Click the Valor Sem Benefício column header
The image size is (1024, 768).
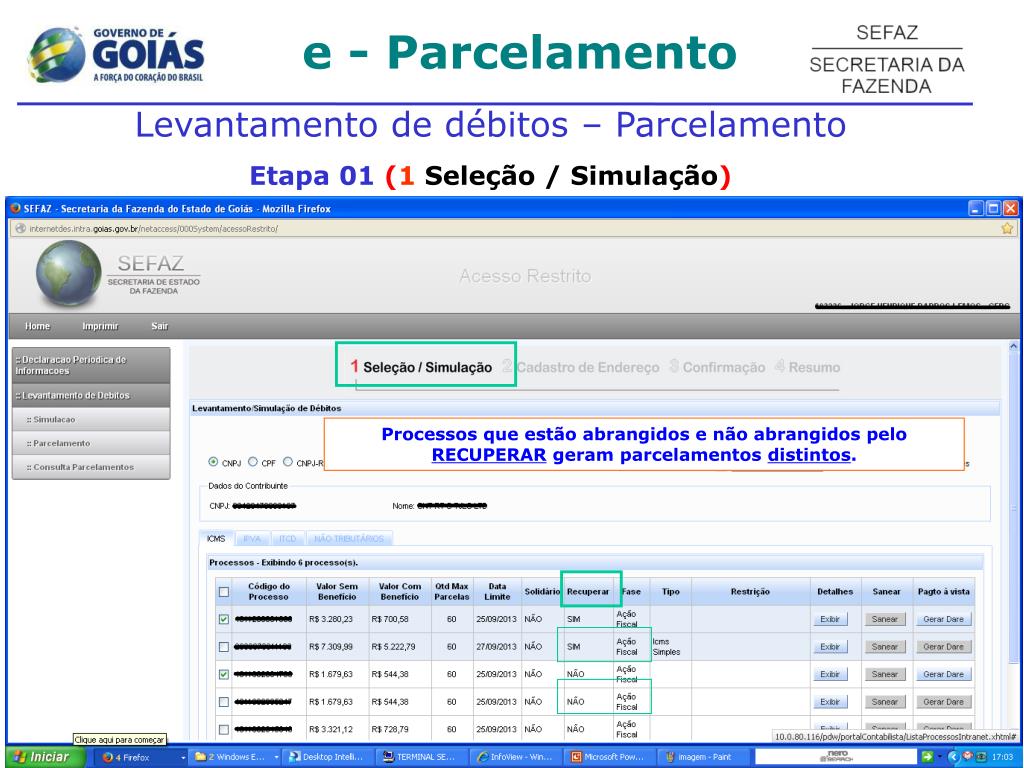(x=337, y=592)
